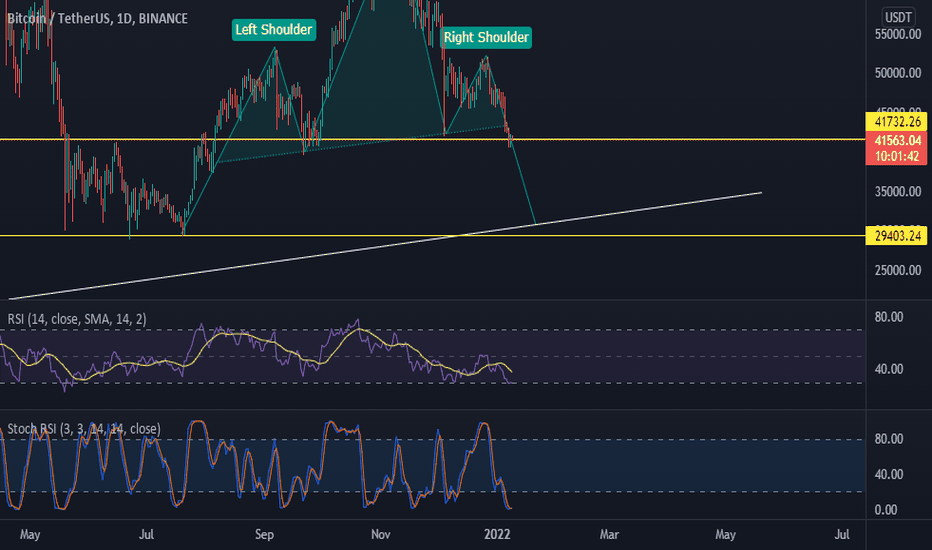Click the 55000.00 price axis label
The width and height of the screenshot is (932, 550).
pyautogui.click(x=898, y=34)
